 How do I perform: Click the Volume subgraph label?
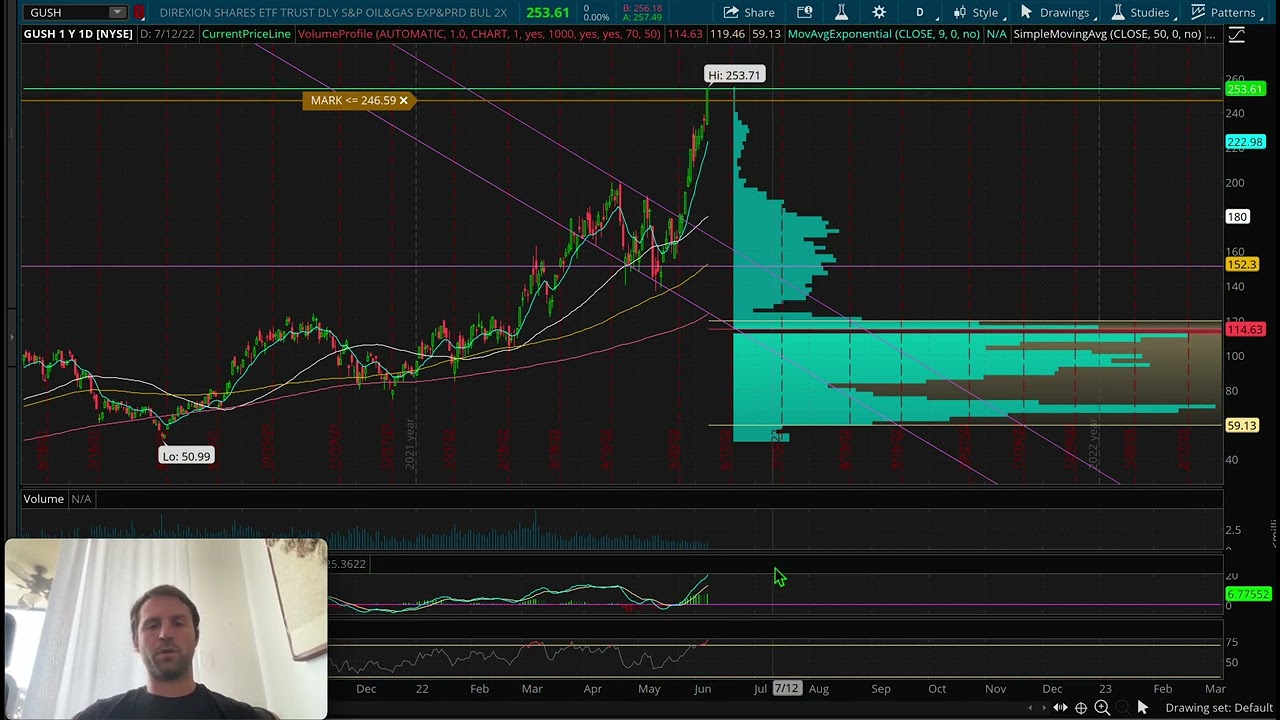tap(43, 499)
